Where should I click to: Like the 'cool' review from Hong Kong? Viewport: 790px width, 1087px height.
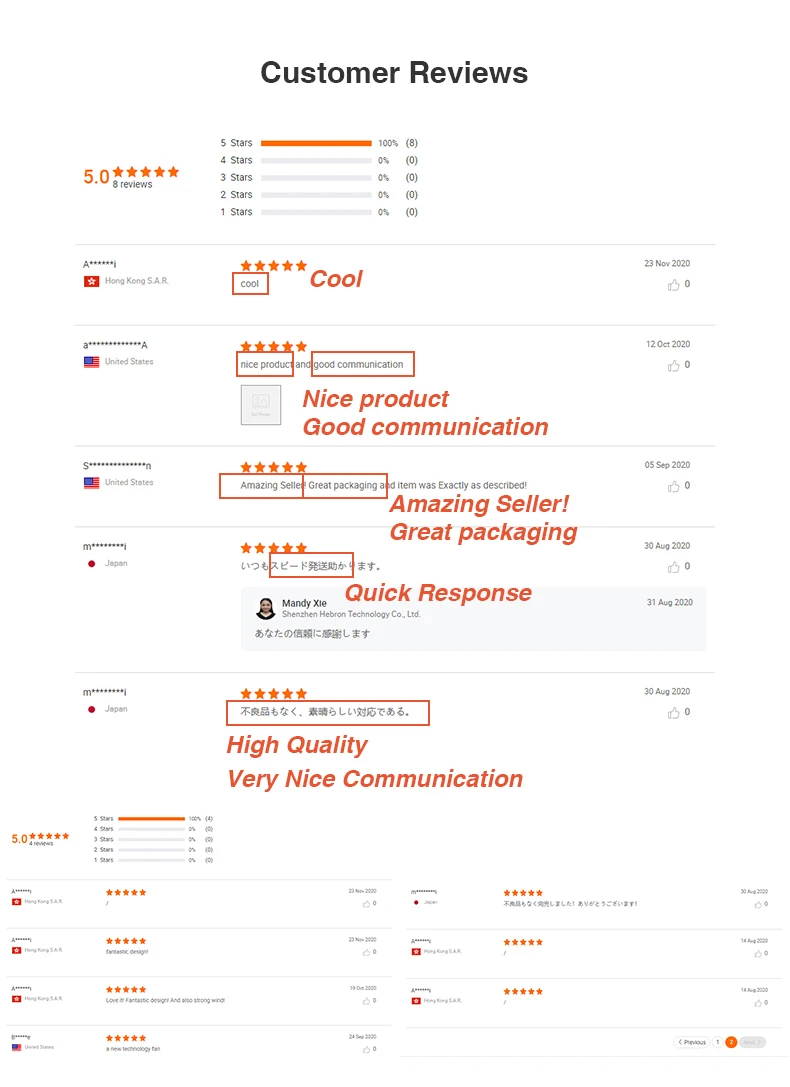pyautogui.click(x=674, y=285)
